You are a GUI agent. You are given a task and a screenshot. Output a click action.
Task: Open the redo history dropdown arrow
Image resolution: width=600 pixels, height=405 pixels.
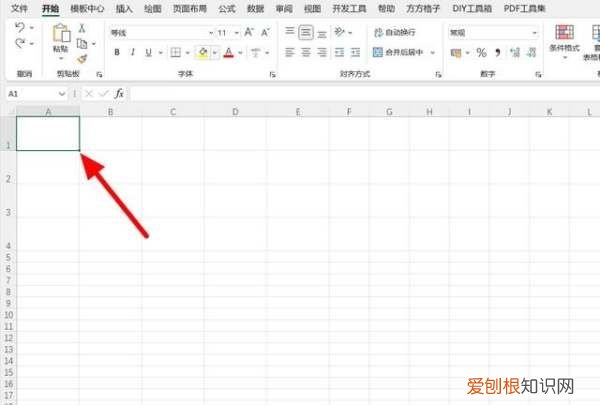click(x=32, y=44)
